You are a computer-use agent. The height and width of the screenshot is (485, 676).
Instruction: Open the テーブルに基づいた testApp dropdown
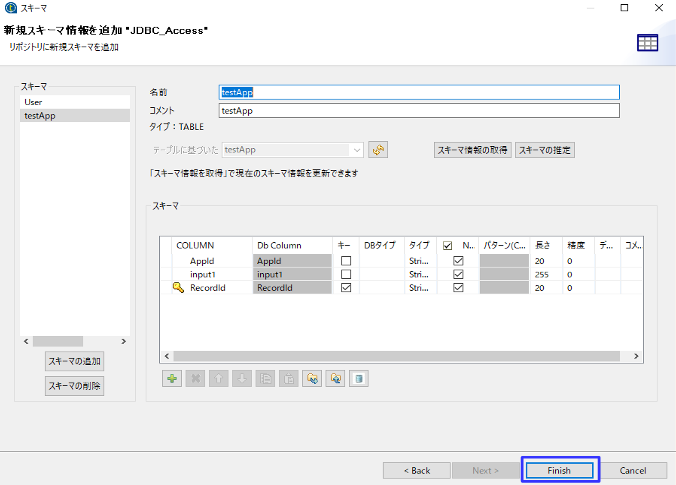click(x=357, y=150)
